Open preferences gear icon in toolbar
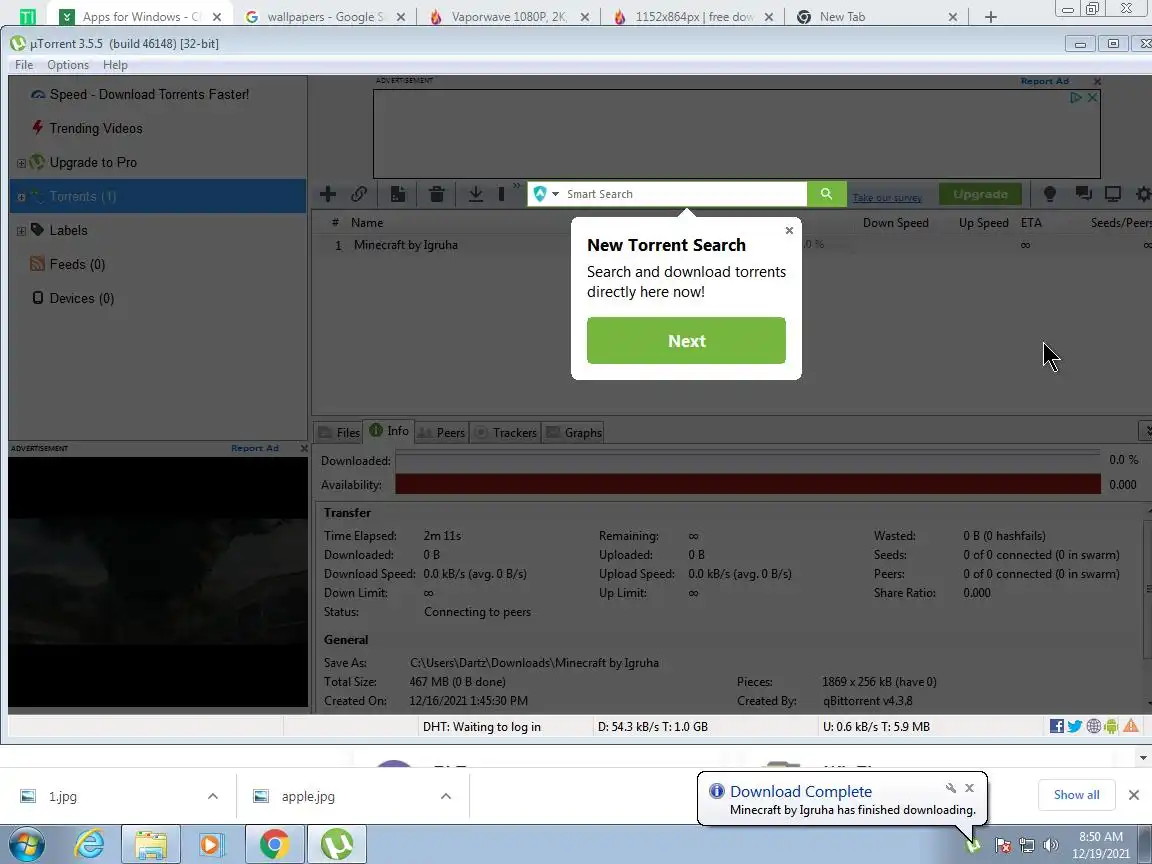This screenshot has width=1152, height=864. pos(1143,194)
